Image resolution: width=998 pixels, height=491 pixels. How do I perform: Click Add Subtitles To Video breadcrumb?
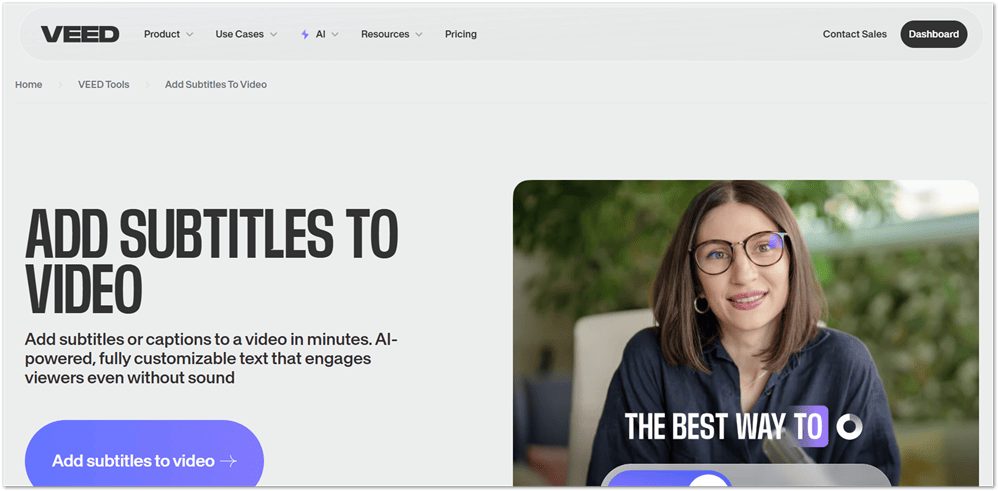coord(216,84)
